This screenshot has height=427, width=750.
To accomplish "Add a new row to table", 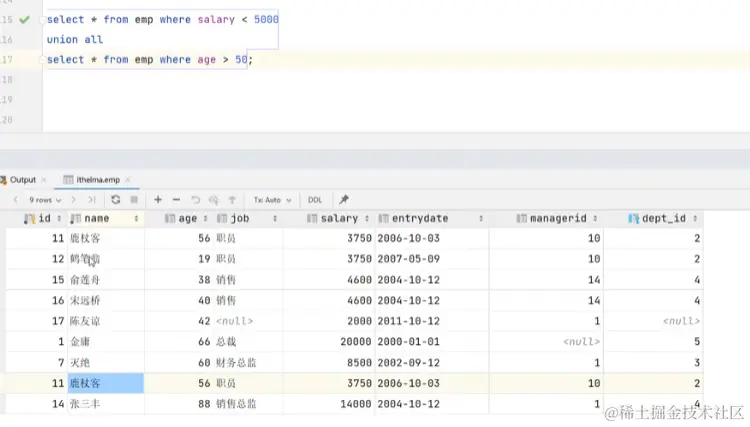I will click(x=158, y=200).
